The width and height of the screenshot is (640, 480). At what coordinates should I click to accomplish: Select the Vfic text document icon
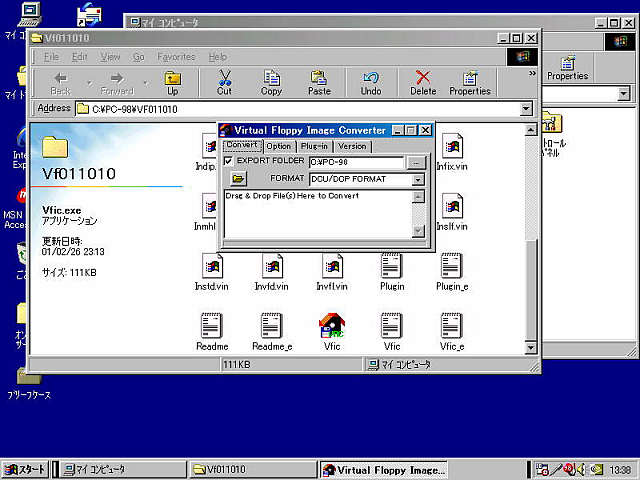pos(391,331)
